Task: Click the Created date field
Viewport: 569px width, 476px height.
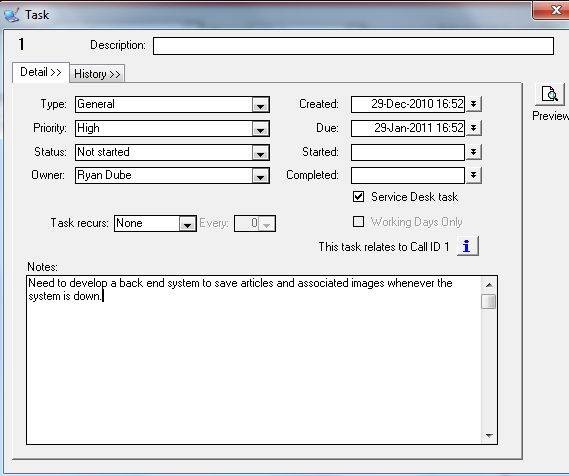Action: [x=408, y=104]
